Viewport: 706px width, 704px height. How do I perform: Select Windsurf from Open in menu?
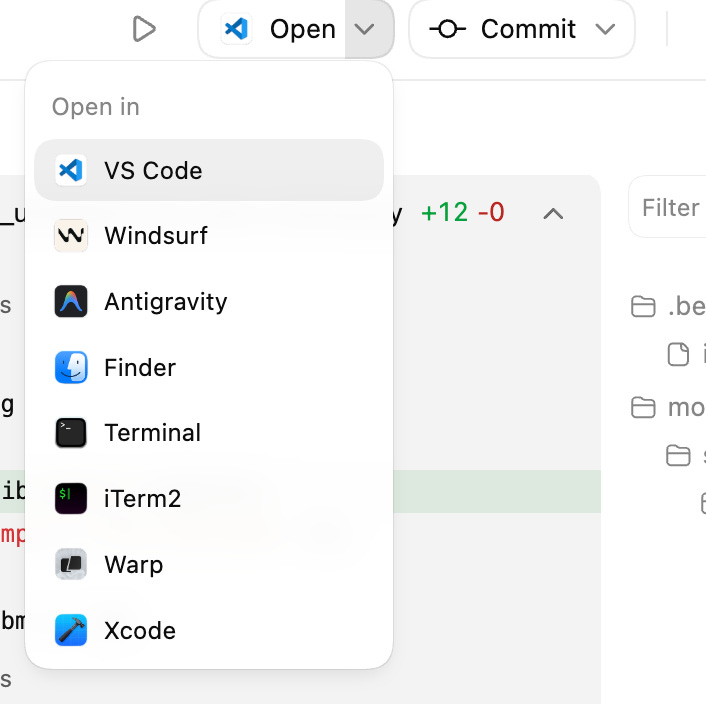[x=209, y=236]
